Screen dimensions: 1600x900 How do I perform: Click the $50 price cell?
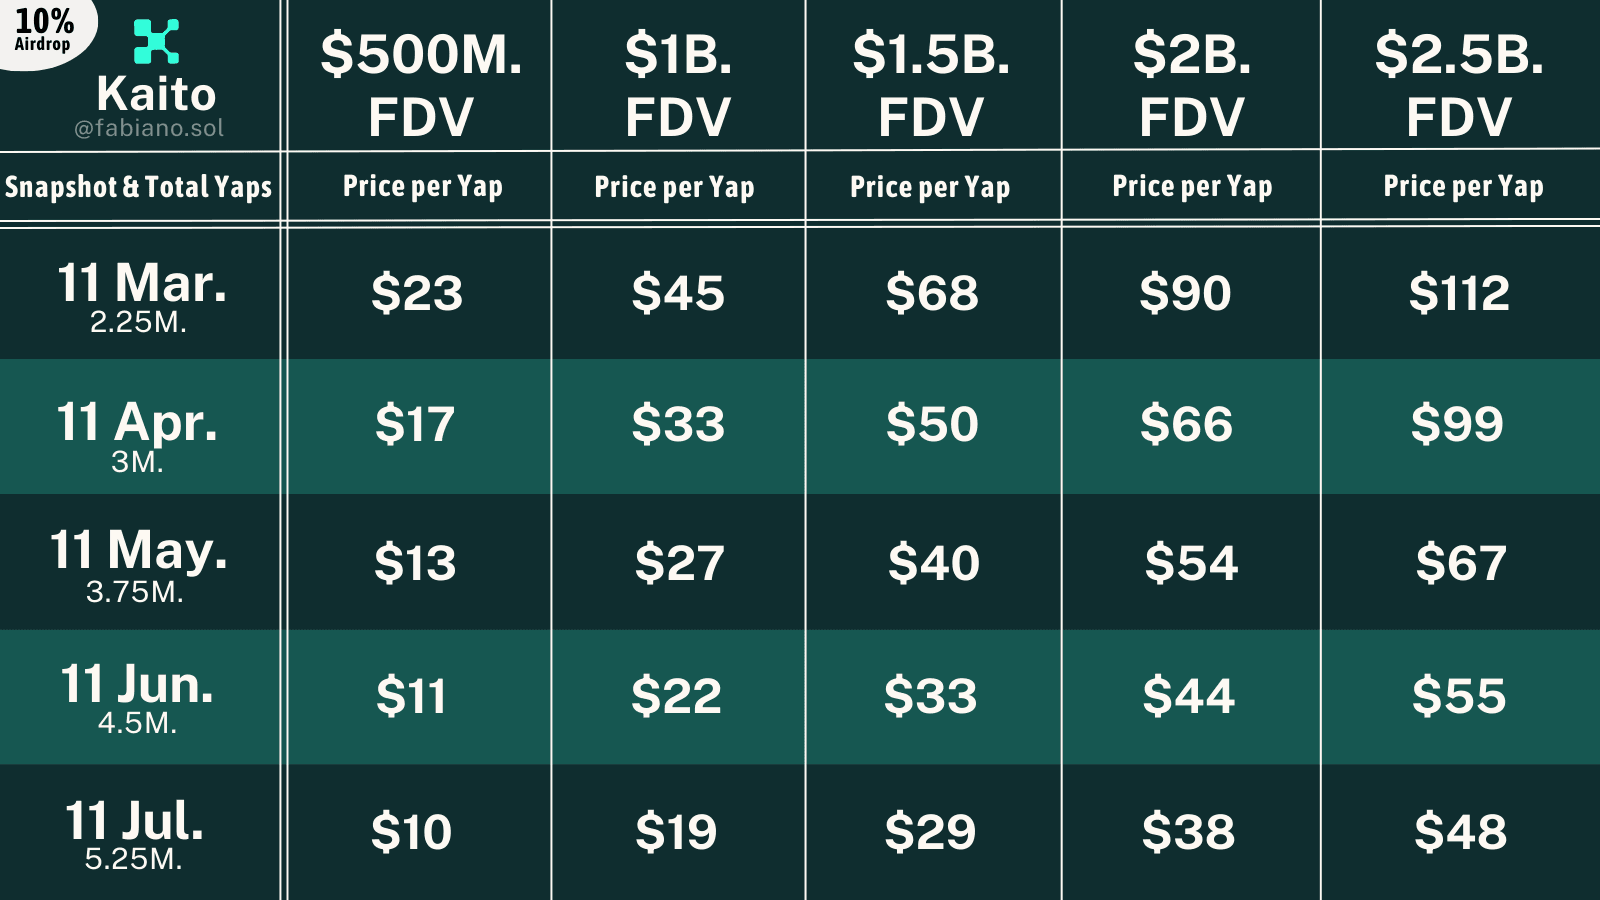932,424
